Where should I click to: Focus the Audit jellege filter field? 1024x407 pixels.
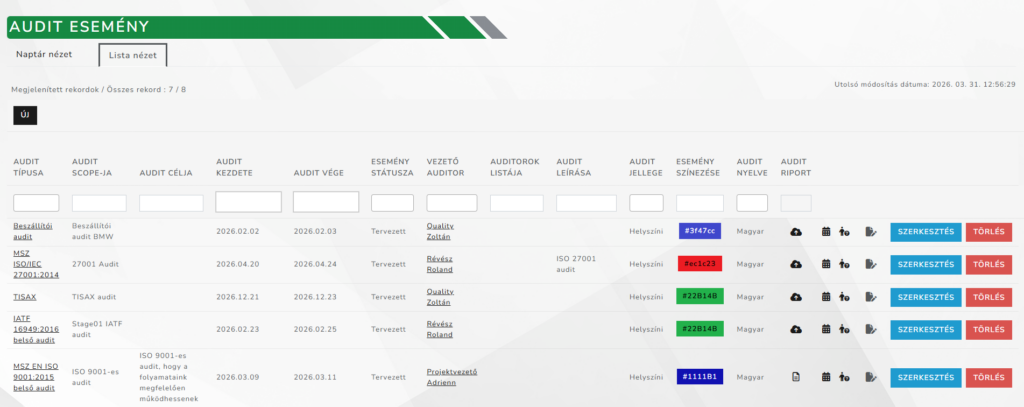point(647,203)
